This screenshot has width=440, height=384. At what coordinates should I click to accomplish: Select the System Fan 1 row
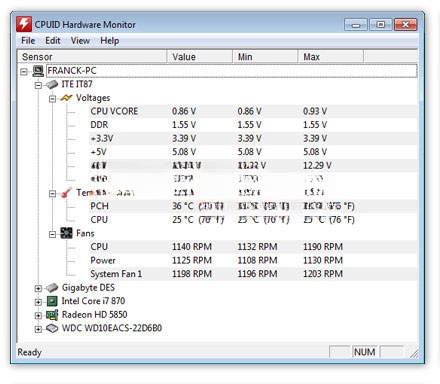[x=253, y=274]
